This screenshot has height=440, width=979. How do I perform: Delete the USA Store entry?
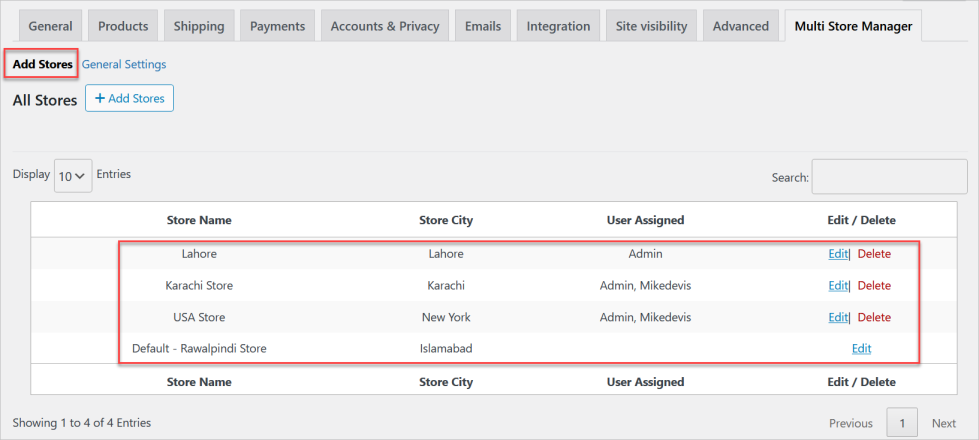pos(874,318)
